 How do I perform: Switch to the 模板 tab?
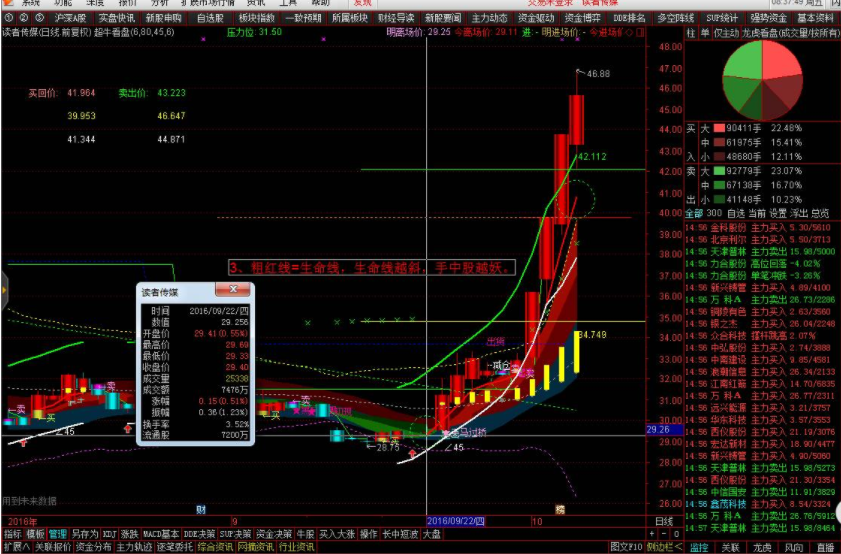coord(35,534)
